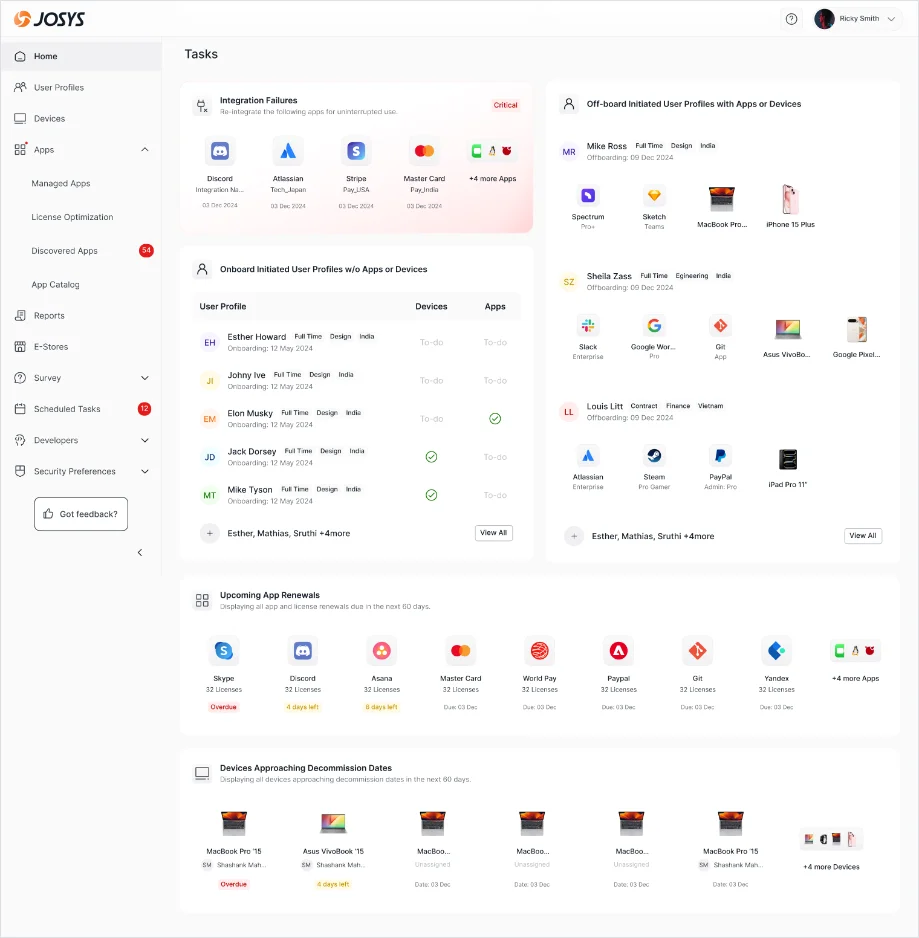
Task: Open Louis Litt offboarding profile
Action: pyautogui.click(x=604, y=406)
